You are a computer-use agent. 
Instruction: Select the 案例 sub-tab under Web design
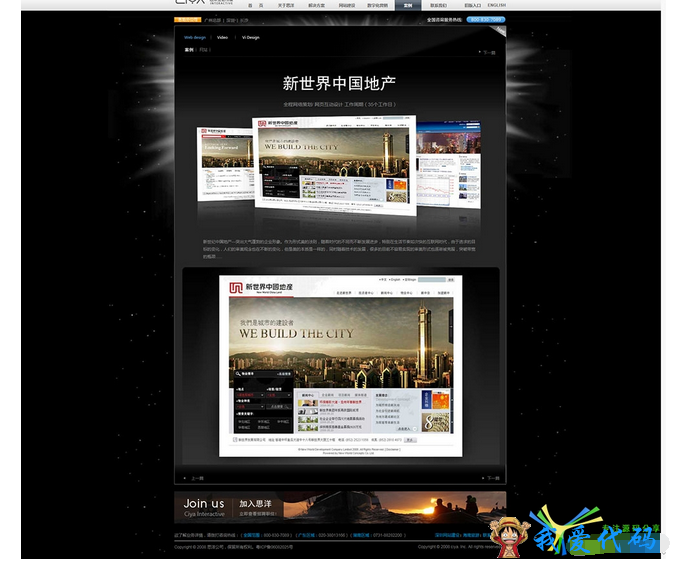point(189,50)
